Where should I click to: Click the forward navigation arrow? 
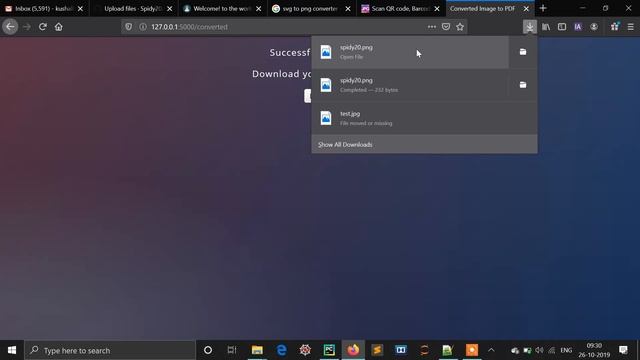(27, 27)
